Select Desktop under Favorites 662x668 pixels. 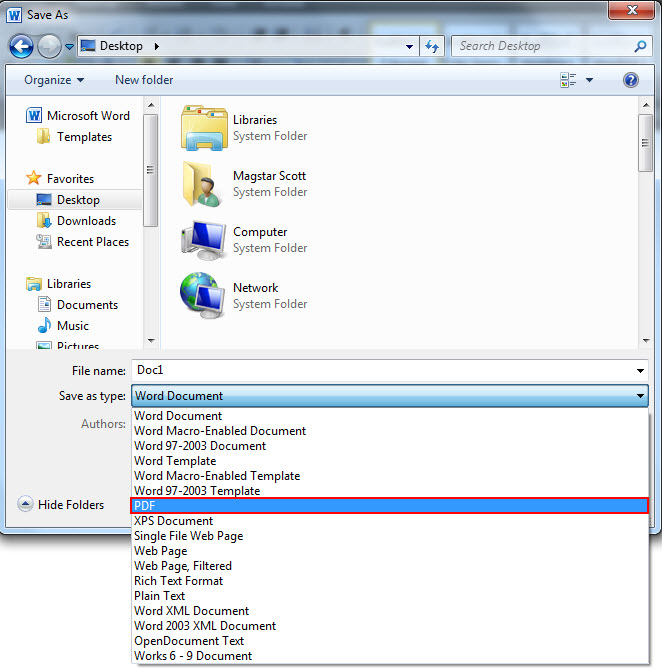tap(75, 200)
